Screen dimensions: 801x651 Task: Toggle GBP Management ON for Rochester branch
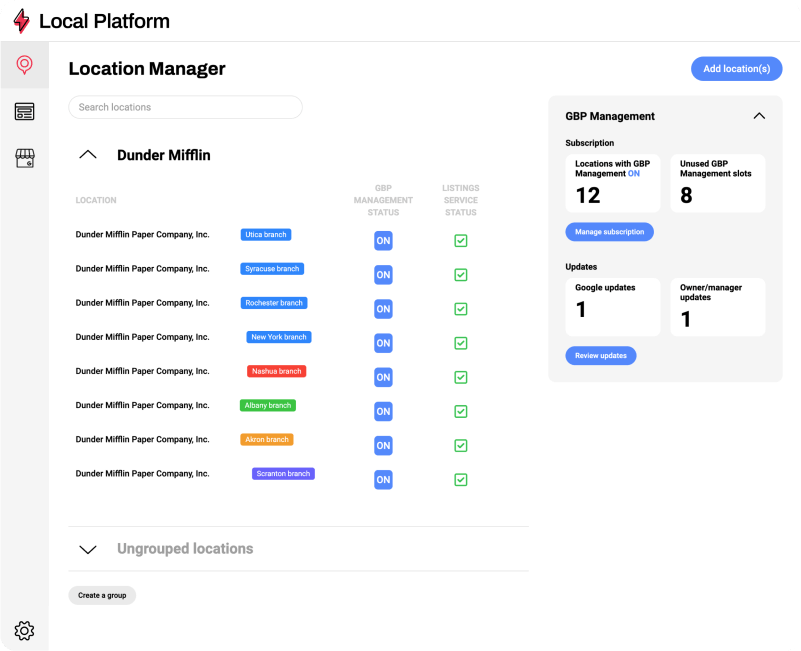[x=383, y=309]
